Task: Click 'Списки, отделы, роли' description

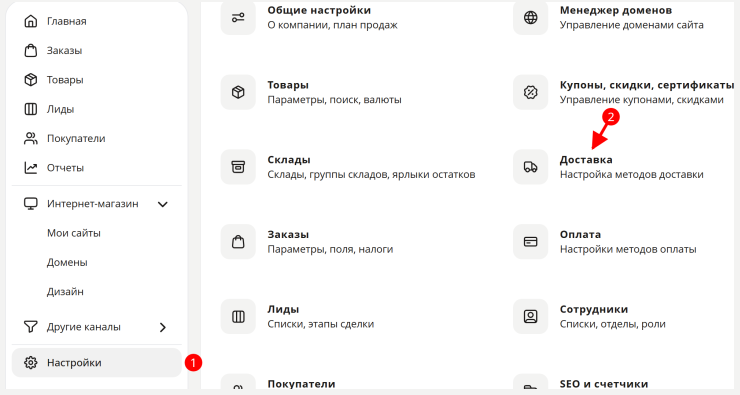Action: point(613,324)
